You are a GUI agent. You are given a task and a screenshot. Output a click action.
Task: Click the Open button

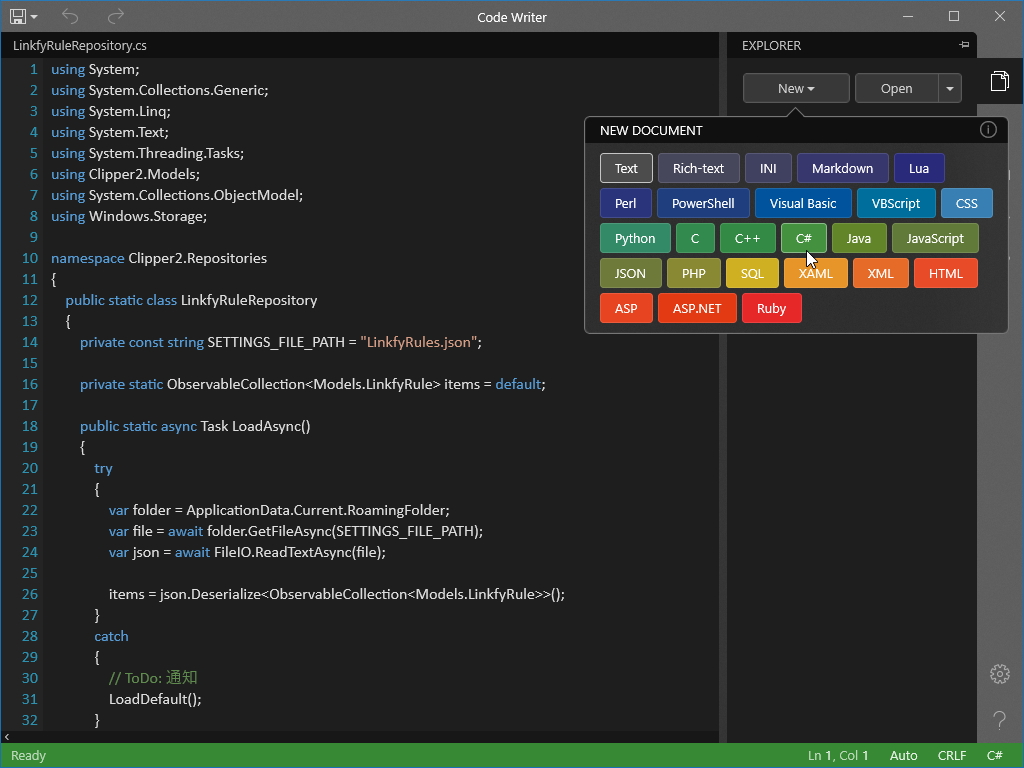click(x=897, y=88)
